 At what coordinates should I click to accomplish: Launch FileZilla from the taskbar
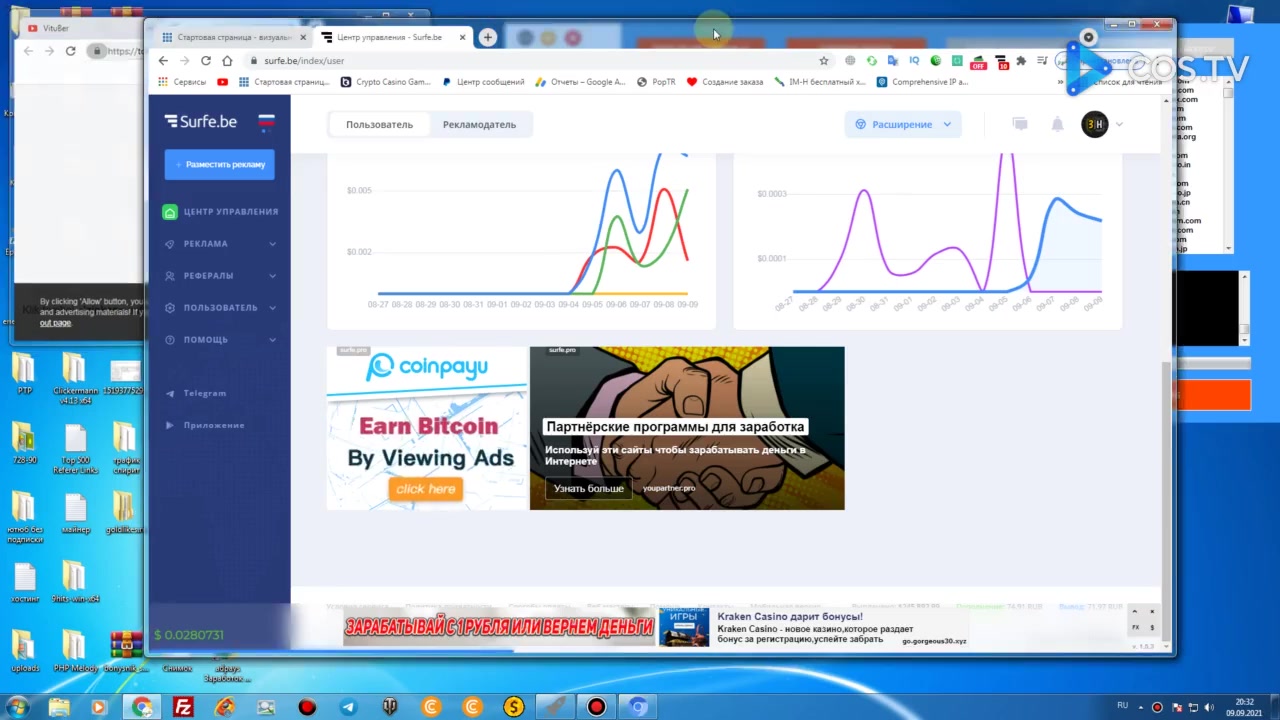point(183,707)
